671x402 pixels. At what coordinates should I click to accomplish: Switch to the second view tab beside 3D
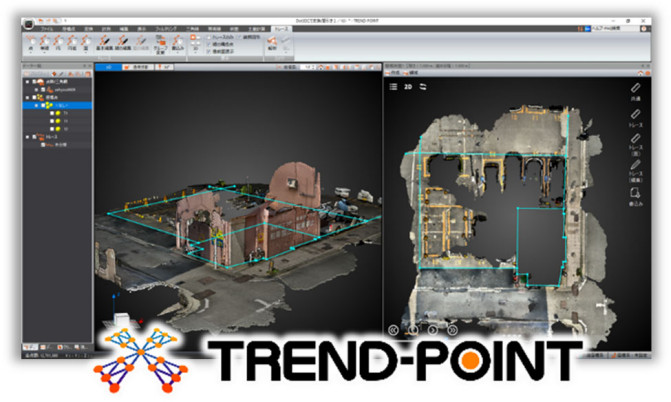click(138, 67)
